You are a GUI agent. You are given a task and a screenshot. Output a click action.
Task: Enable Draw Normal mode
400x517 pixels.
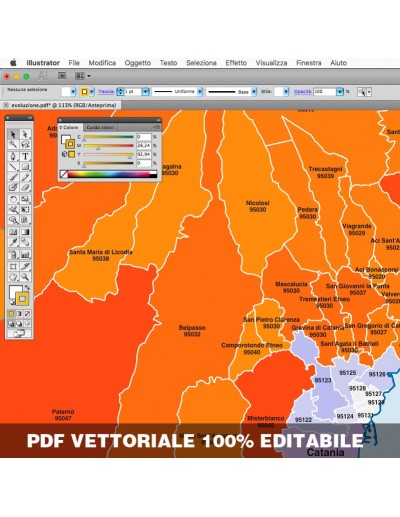(11, 323)
